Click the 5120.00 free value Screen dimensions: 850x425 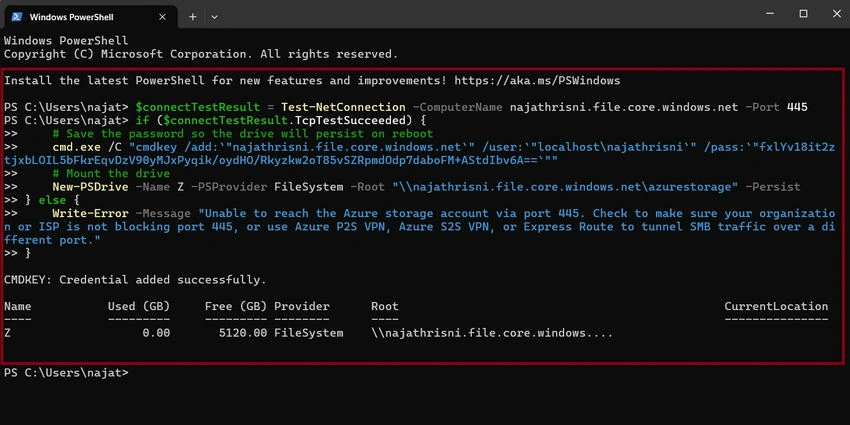[x=243, y=333]
